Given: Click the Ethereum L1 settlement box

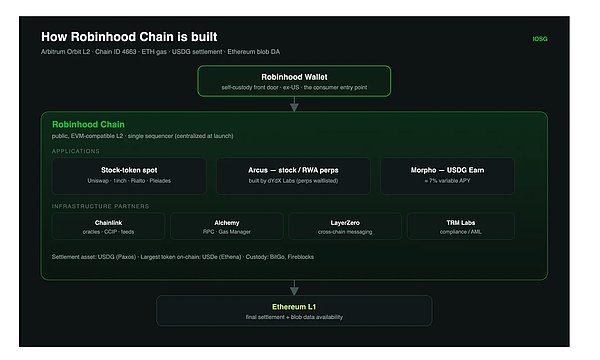Looking at the screenshot, I should [294, 311].
